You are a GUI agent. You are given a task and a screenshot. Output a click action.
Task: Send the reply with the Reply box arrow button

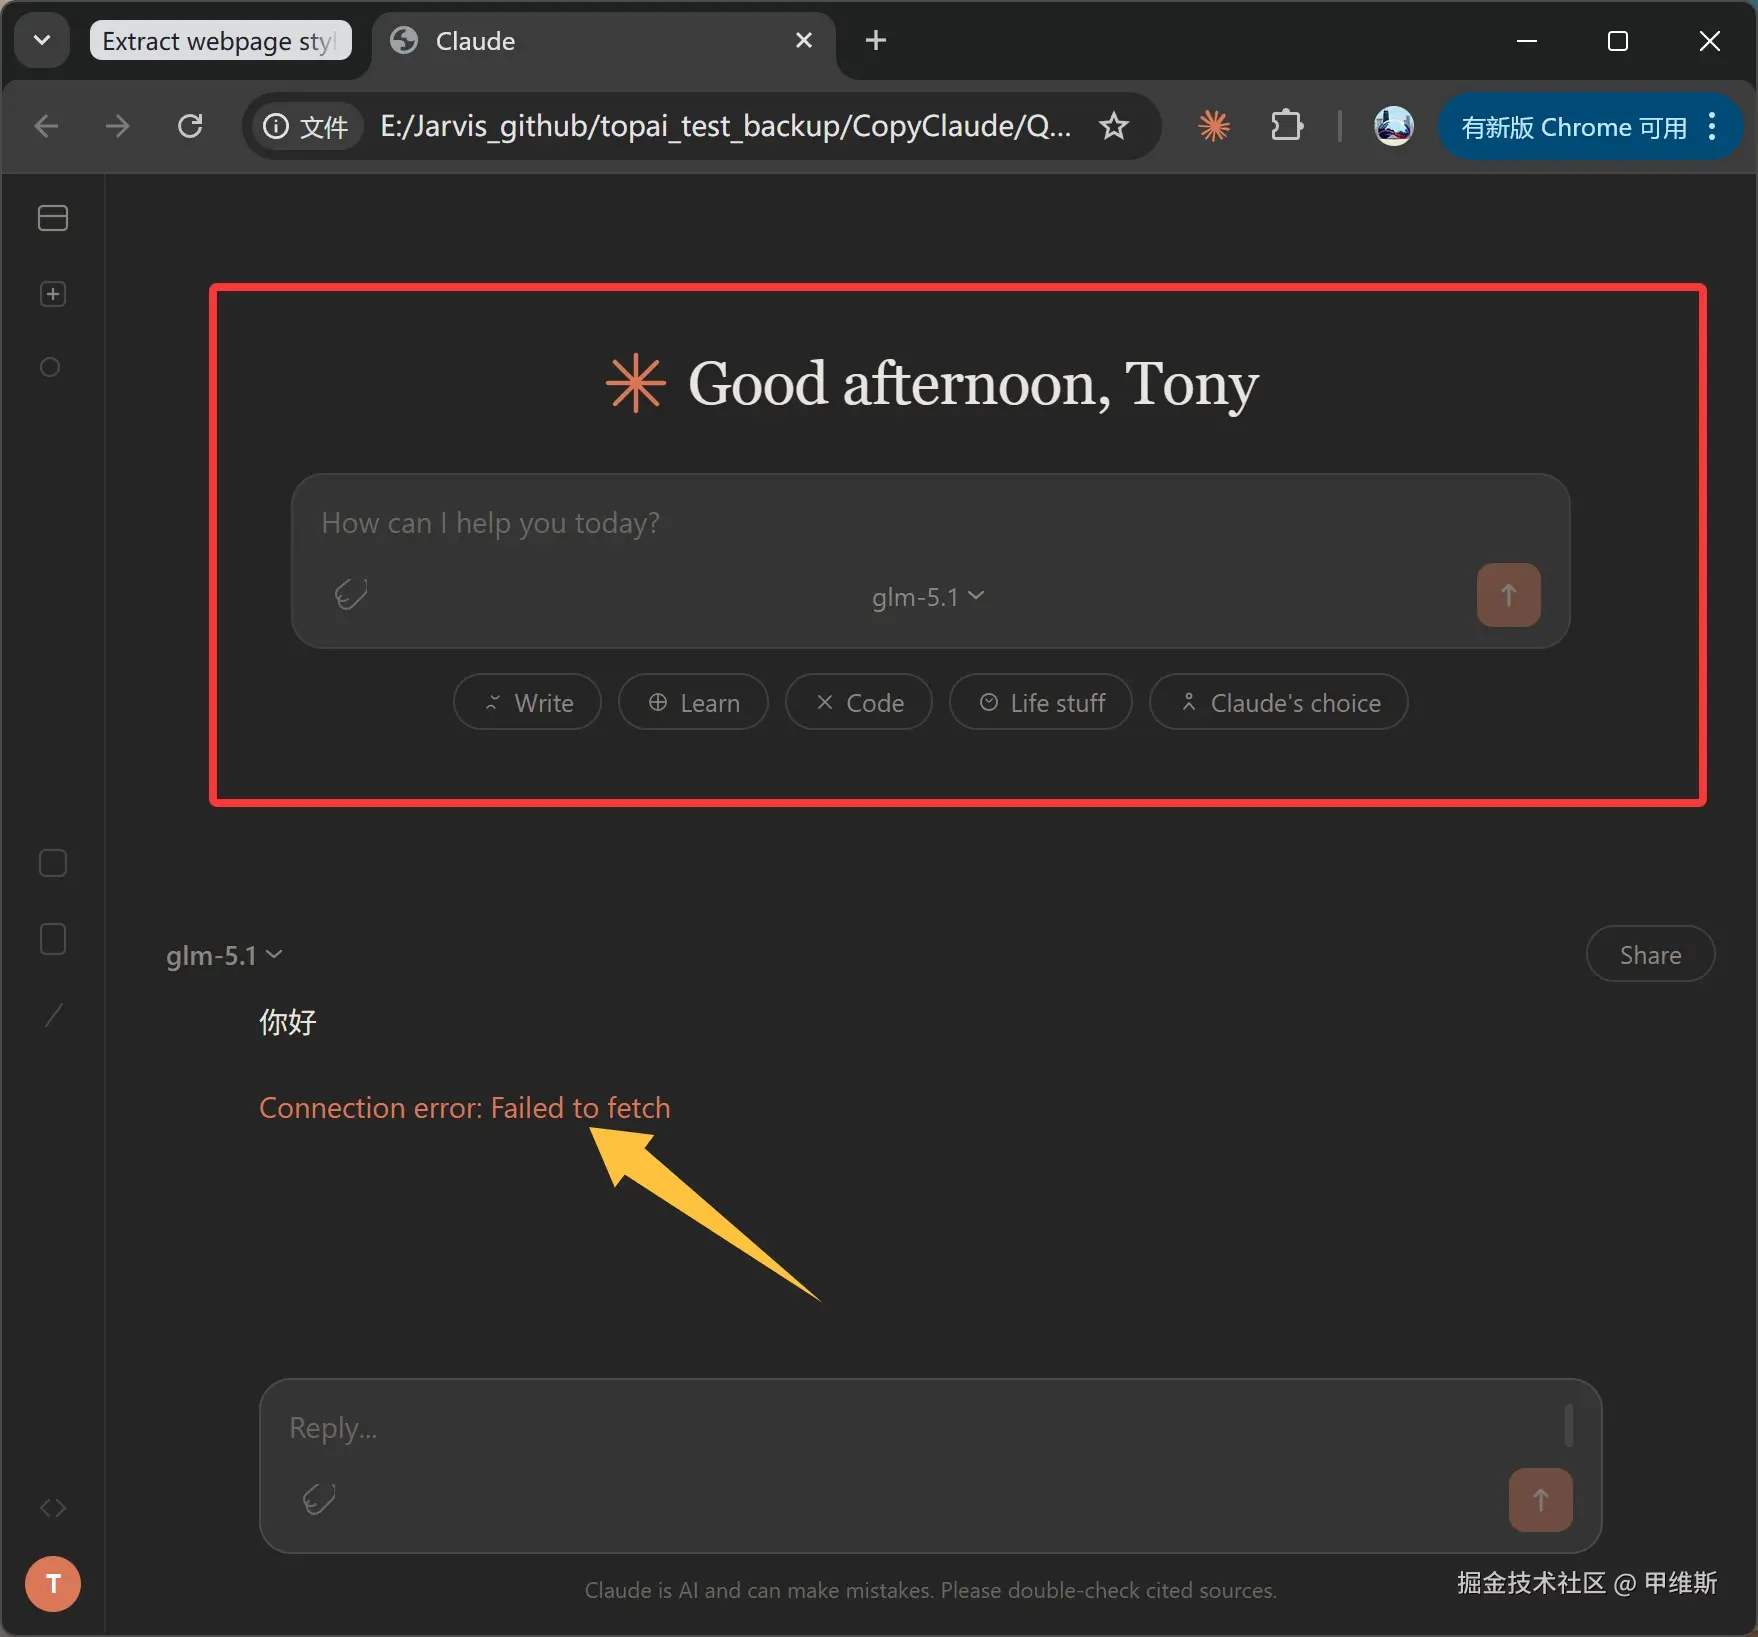click(1540, 1499)
